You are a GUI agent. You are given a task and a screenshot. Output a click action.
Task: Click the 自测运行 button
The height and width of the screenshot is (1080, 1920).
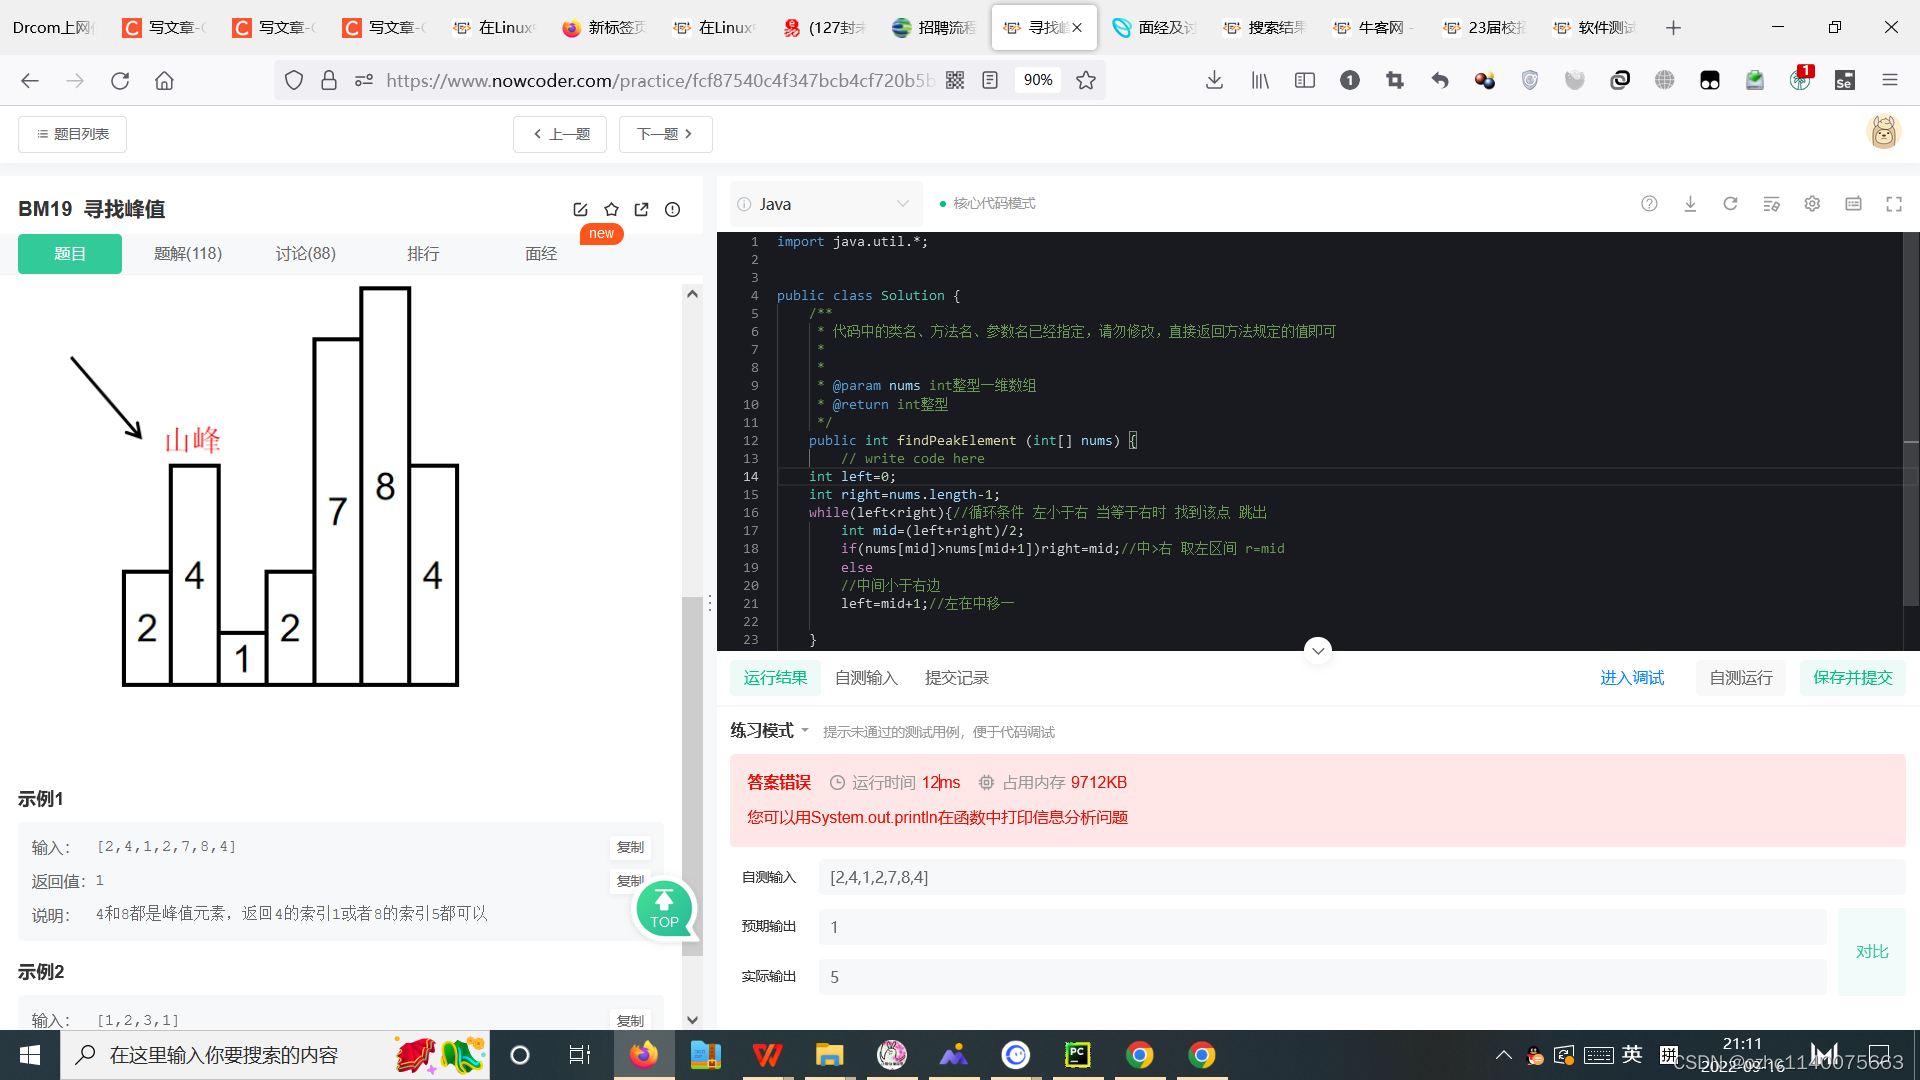click(1740, 678)
